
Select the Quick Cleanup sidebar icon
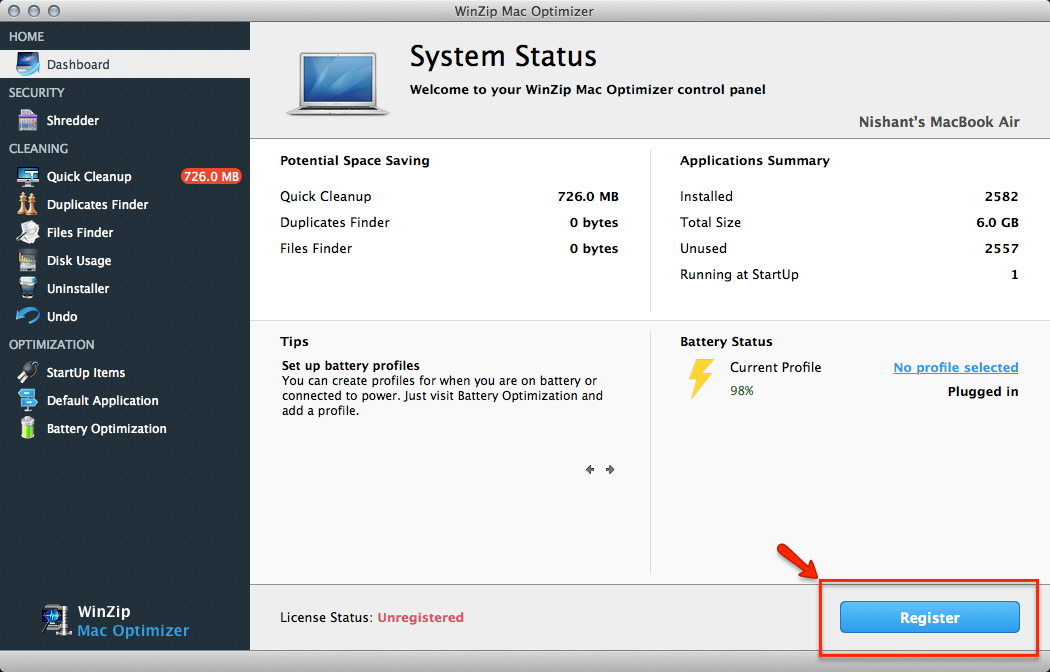pos(28,177)
